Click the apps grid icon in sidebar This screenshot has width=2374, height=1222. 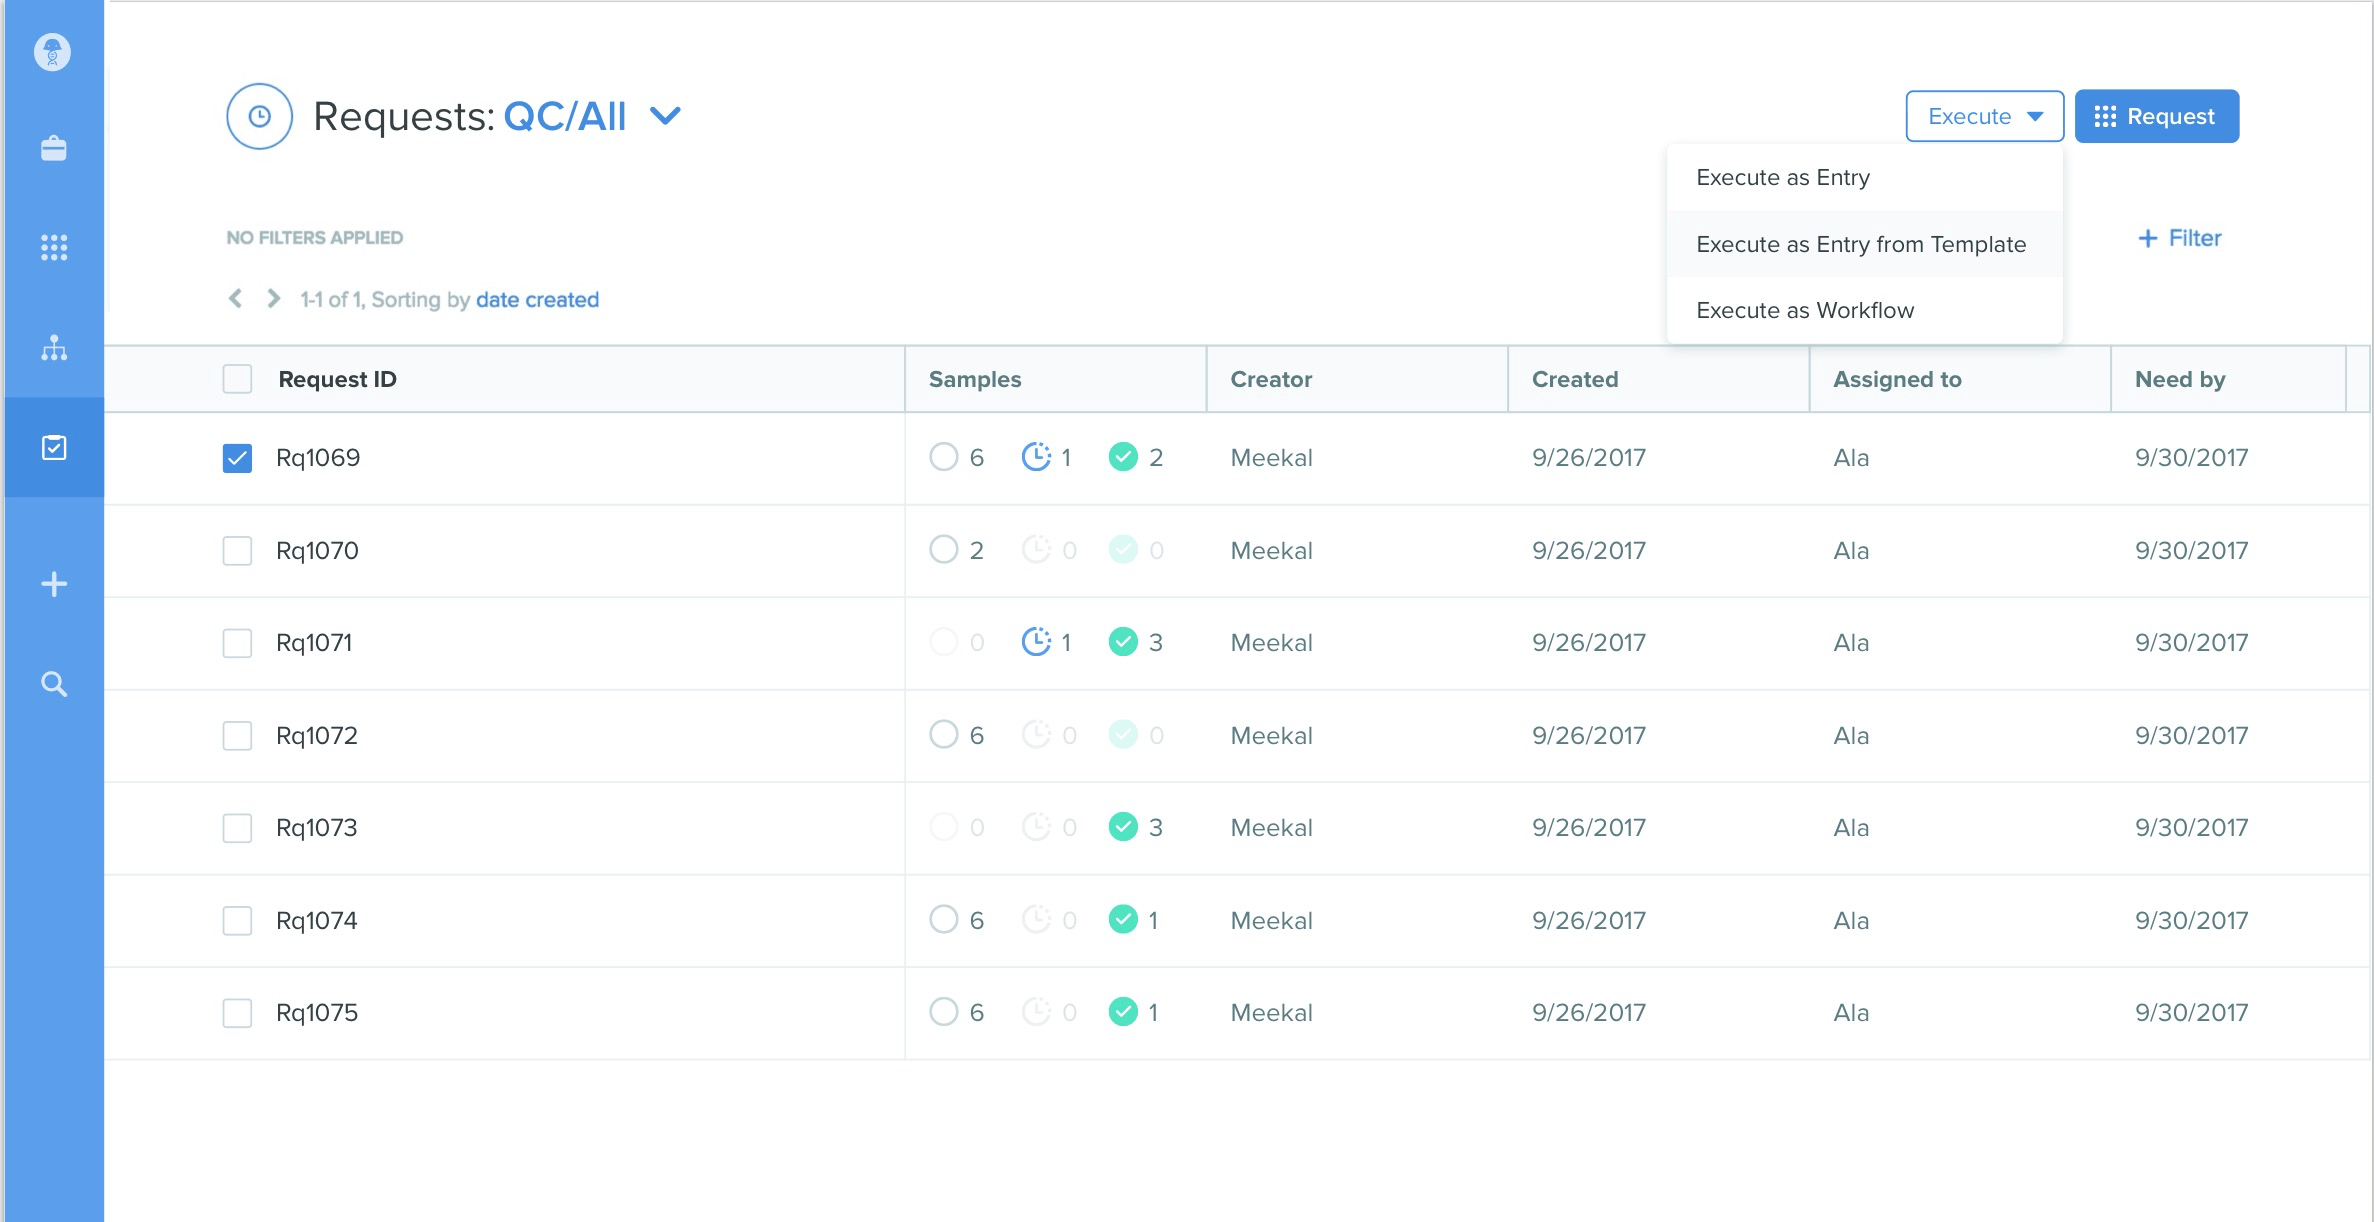click(52, 247)
